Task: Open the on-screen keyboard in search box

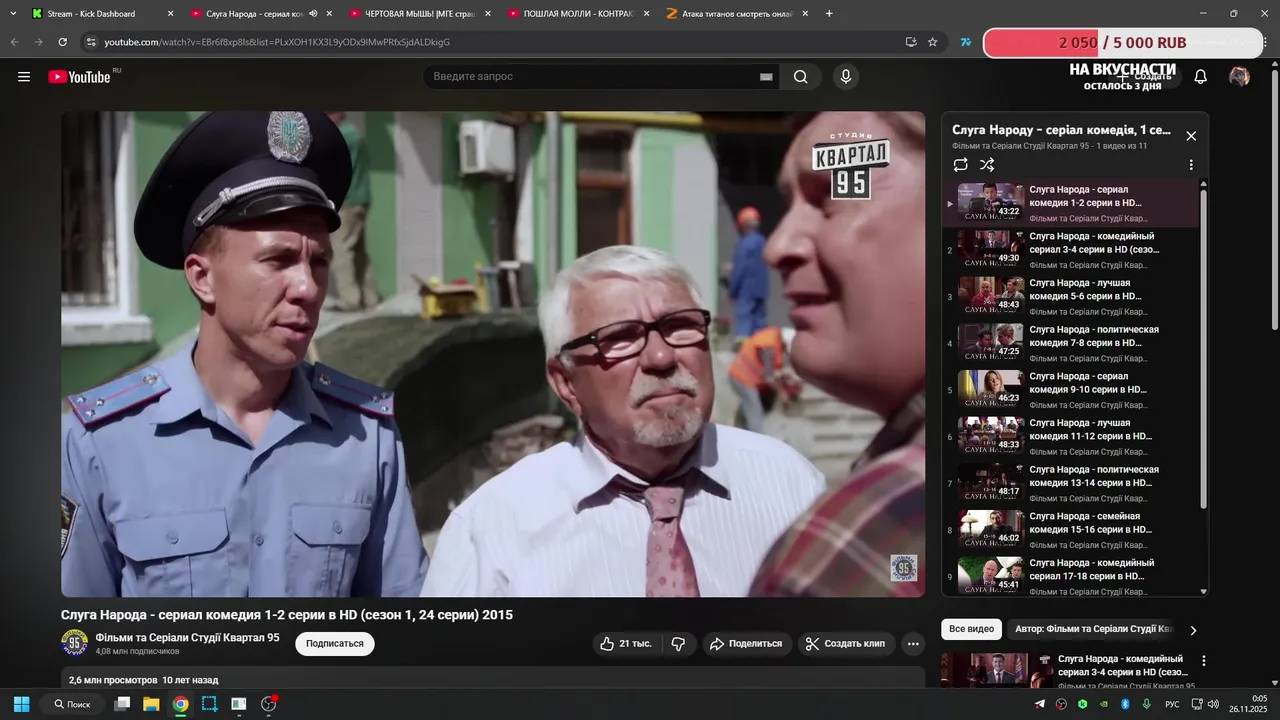Action: [766, 77]
